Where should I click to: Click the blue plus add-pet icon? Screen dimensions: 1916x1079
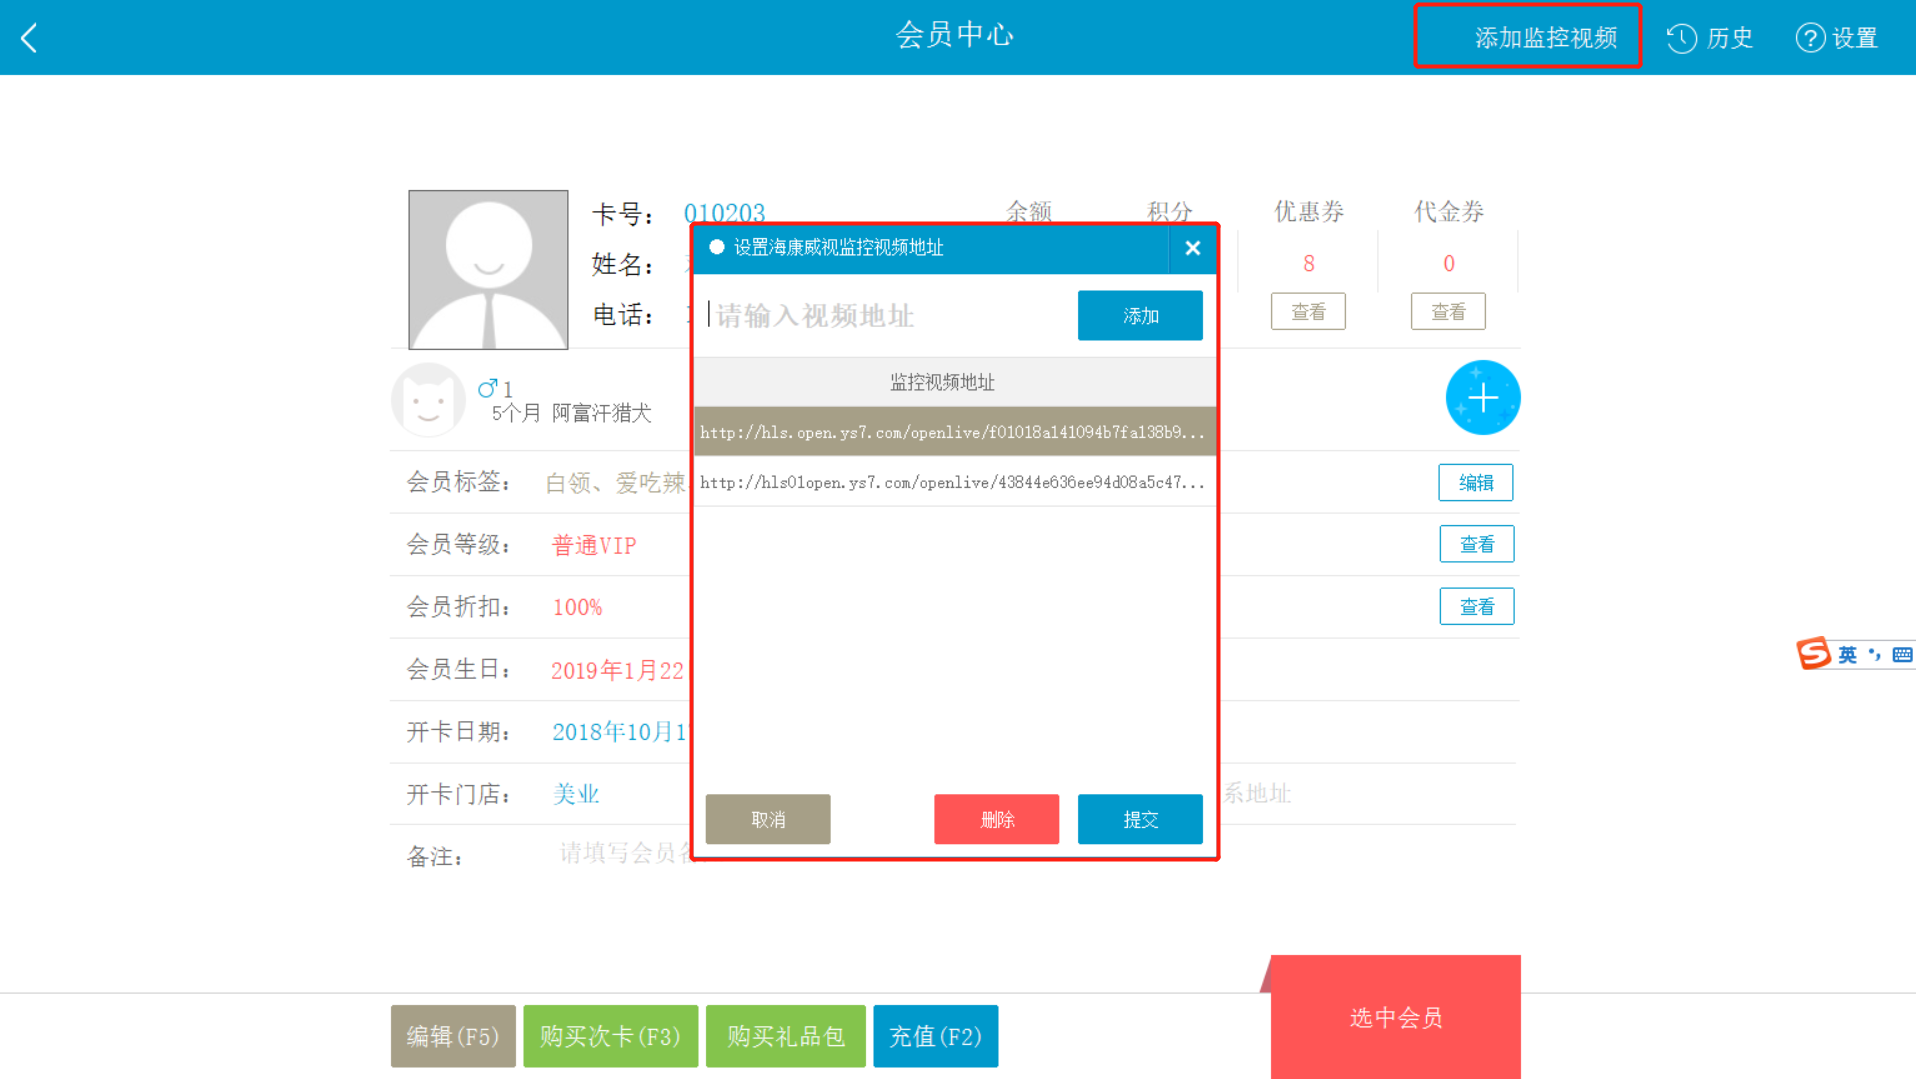(1482, 398)
